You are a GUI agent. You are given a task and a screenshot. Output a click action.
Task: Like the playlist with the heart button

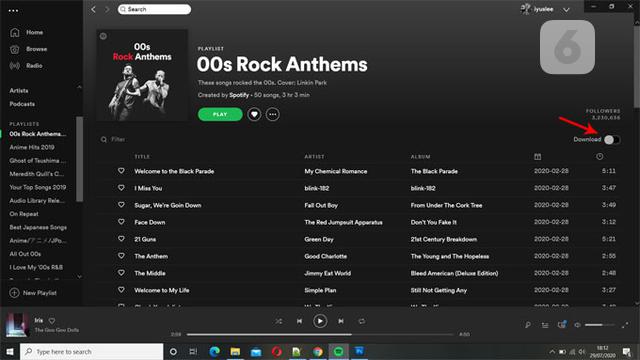(x=254, y=114)
